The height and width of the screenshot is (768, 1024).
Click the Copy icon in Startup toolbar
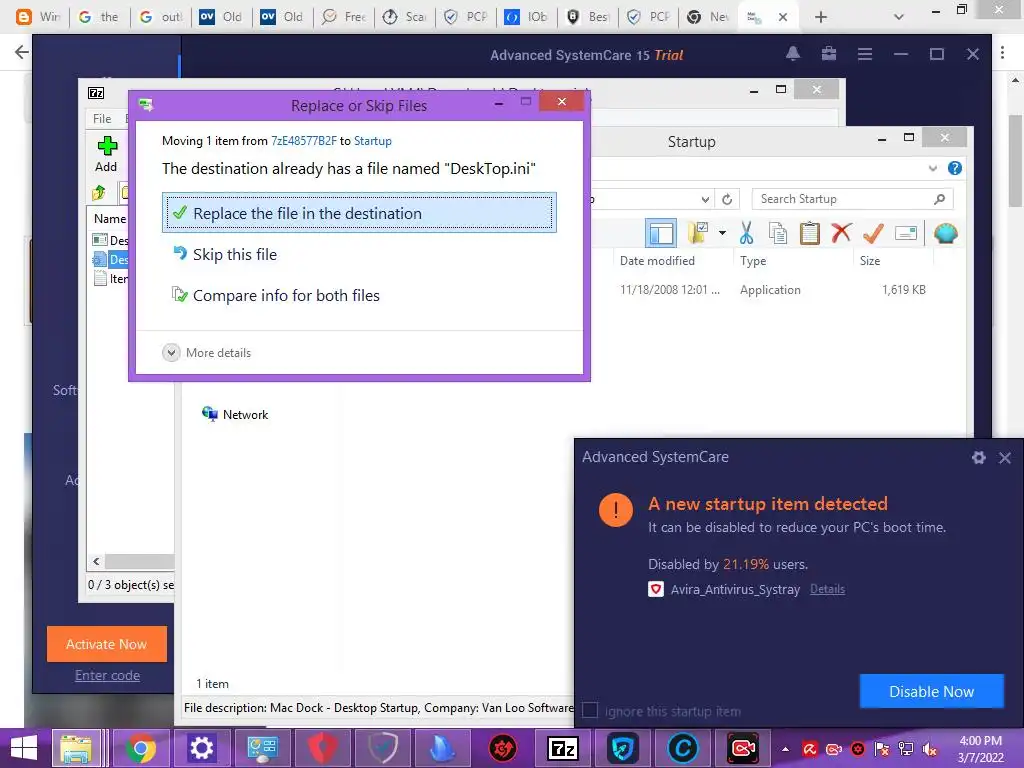[778, 233]
